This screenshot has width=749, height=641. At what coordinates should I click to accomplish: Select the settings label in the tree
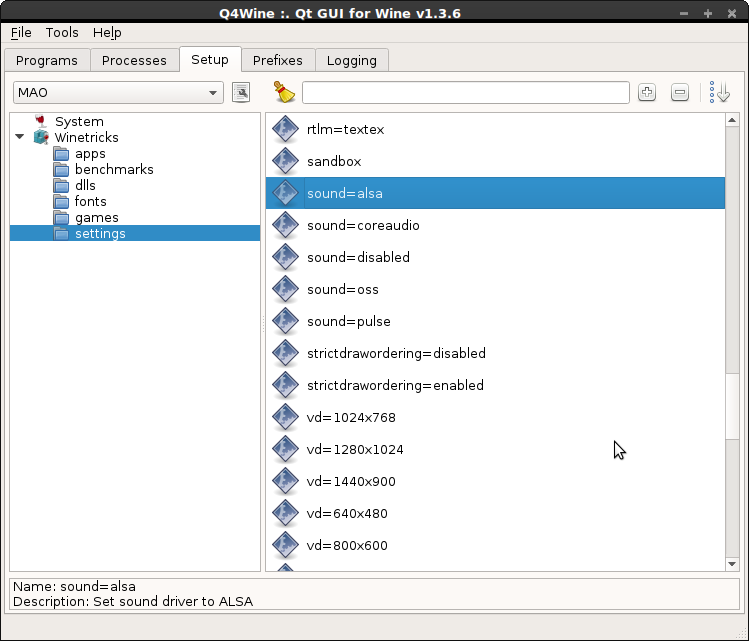[100, 234]
